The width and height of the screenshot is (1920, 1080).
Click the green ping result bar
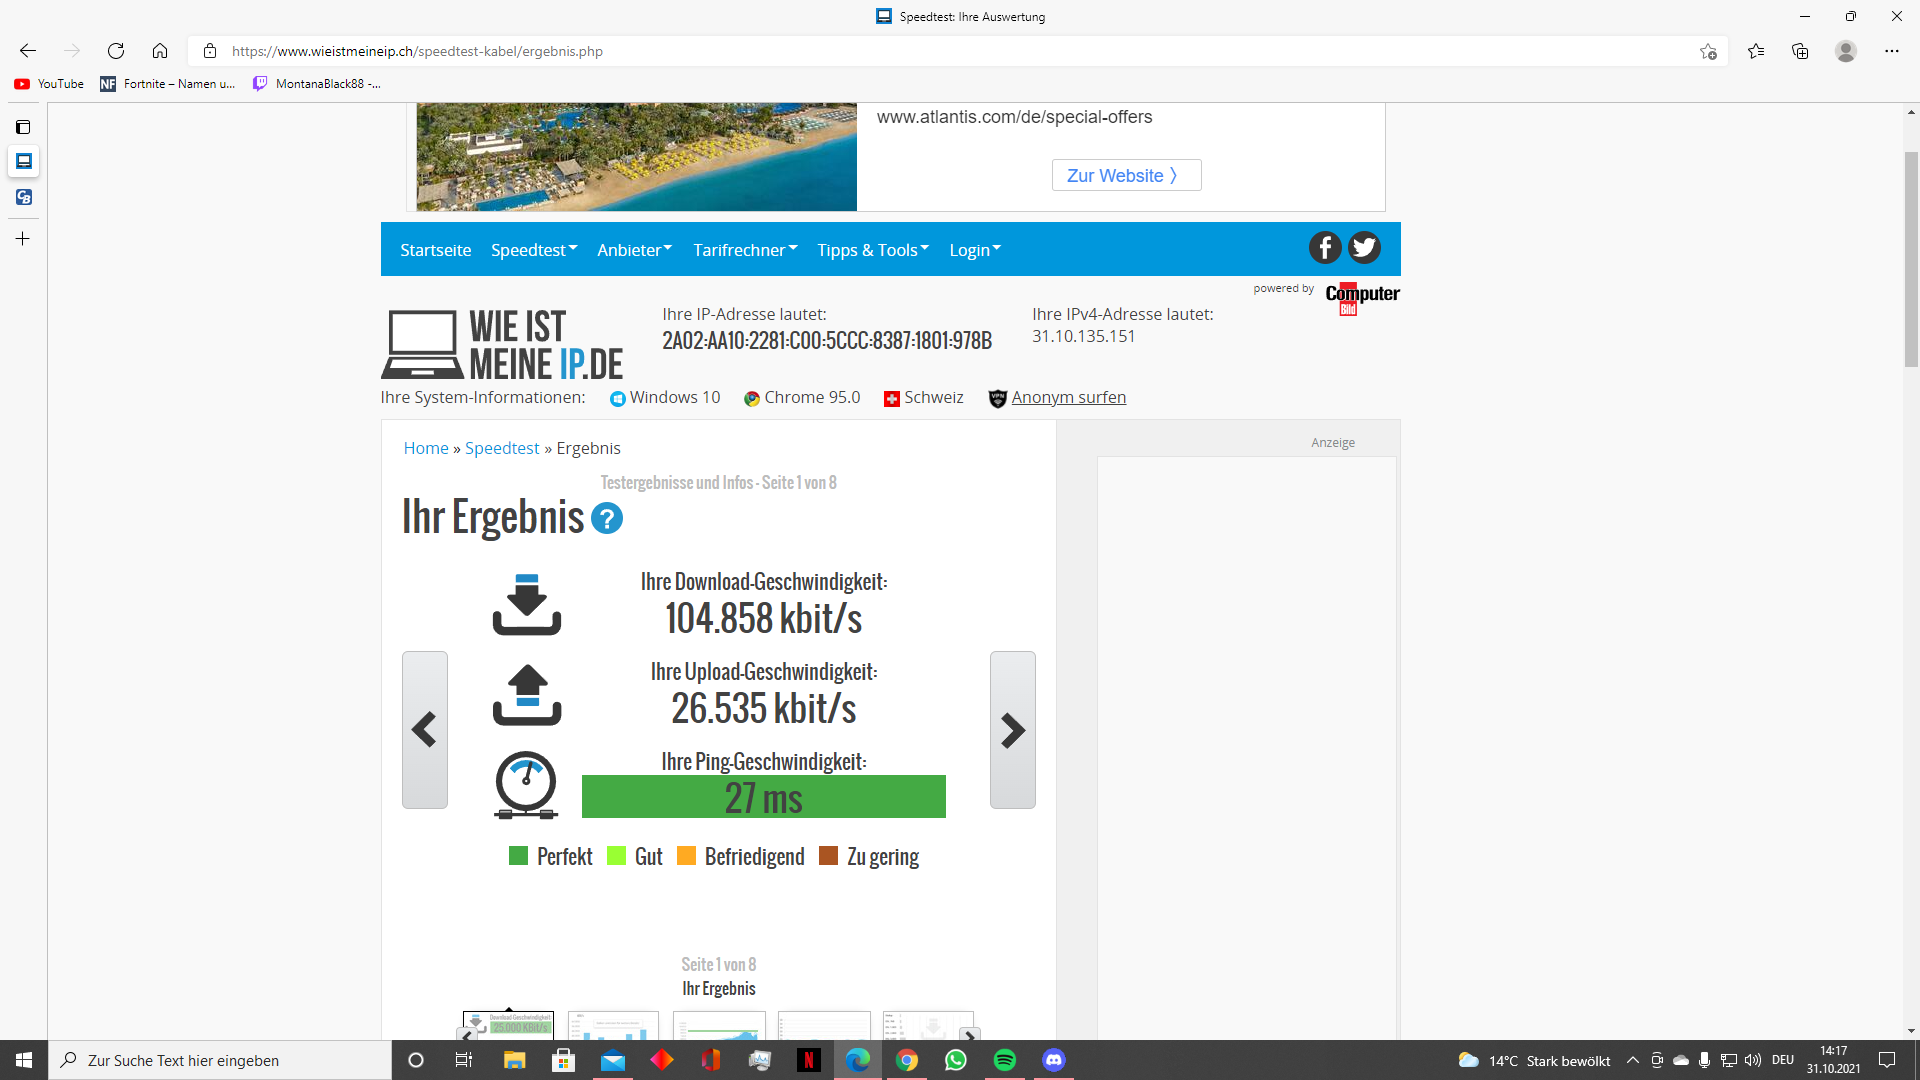coord(763,797)
